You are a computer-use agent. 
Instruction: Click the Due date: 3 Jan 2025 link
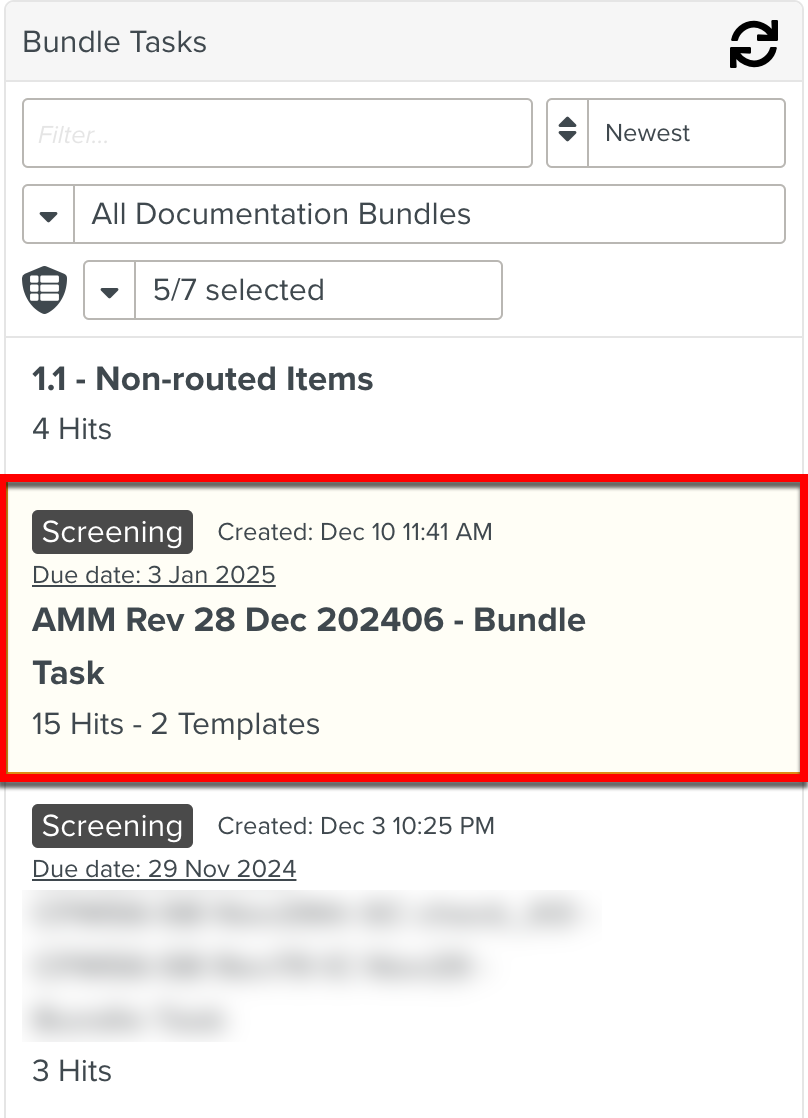[154, 575]
